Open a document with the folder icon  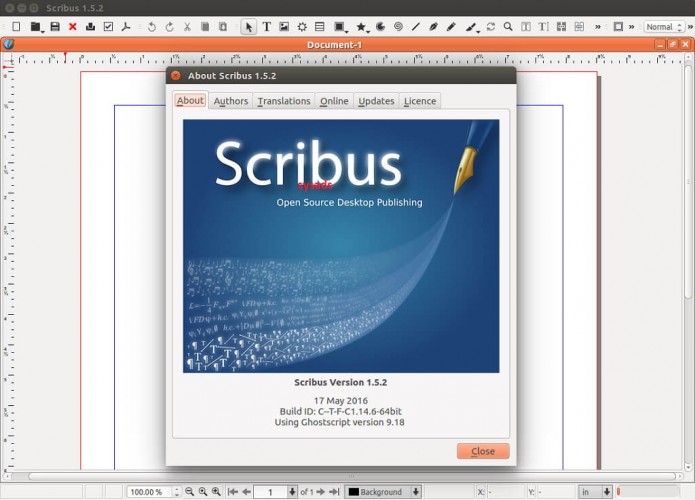coord(36,27)
